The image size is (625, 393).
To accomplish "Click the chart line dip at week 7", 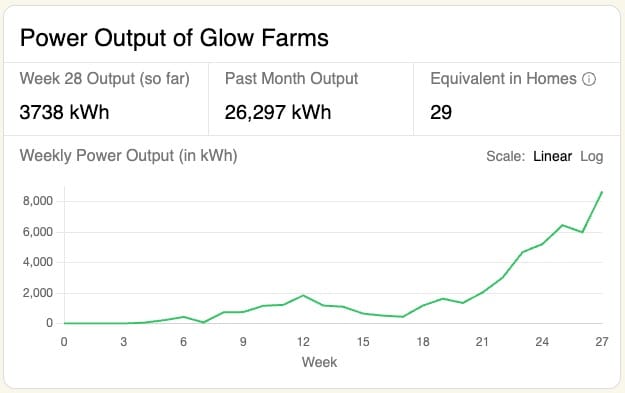I will pyautogui.click(x=203, y=322).
